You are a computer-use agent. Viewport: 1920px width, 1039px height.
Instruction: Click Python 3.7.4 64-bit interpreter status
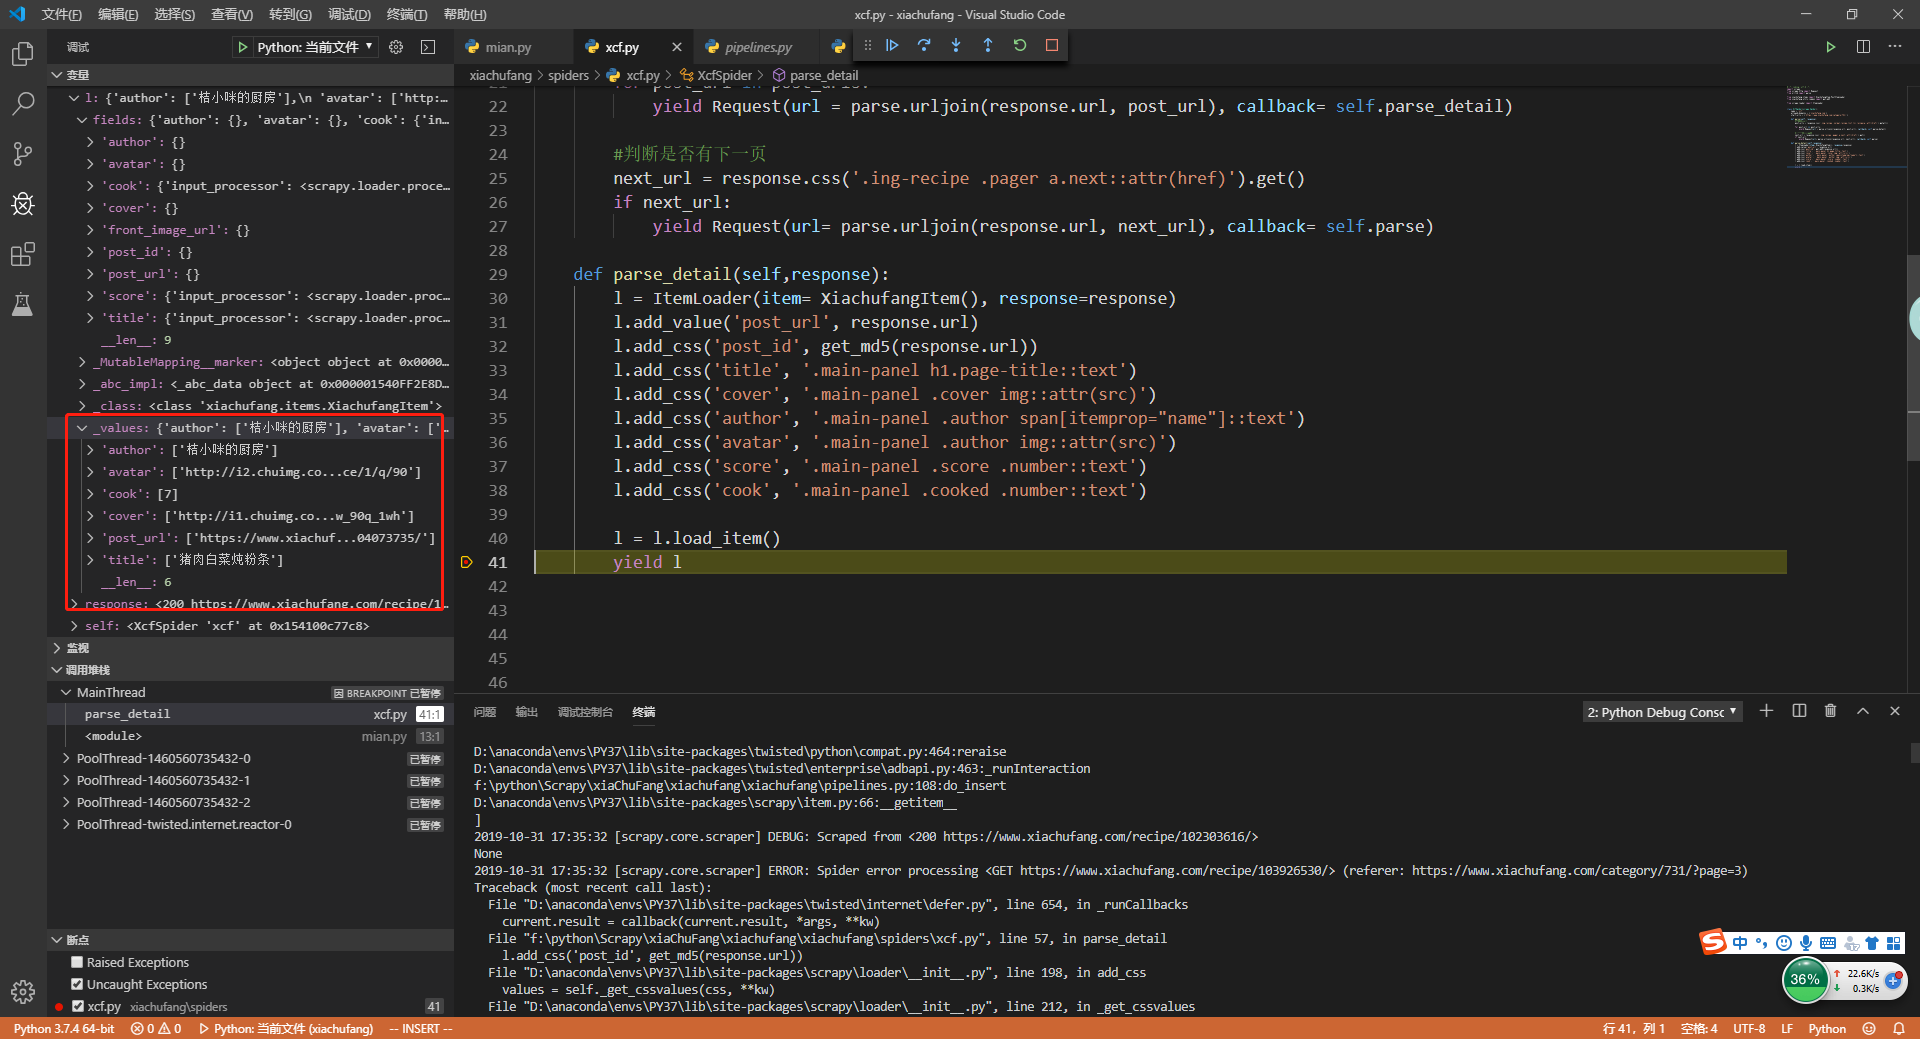[64, 1028]
